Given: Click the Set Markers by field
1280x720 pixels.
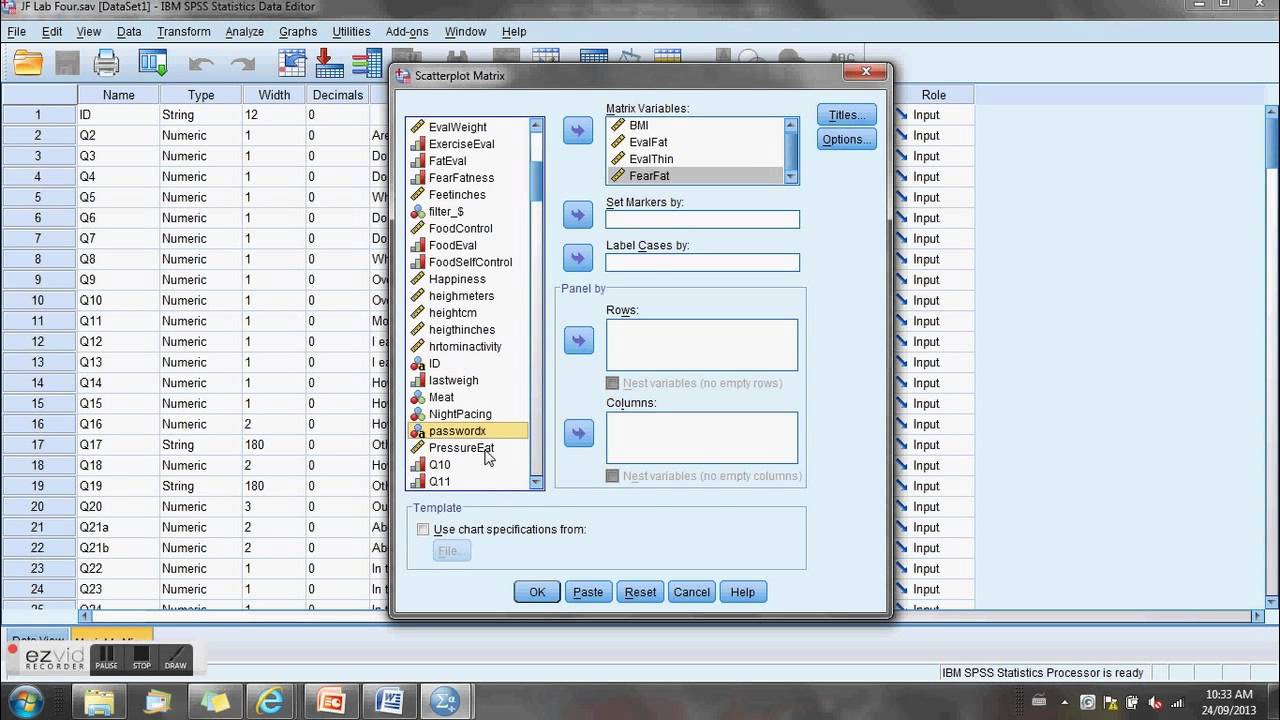Looking at the screenshot, I should coord(702,219).
